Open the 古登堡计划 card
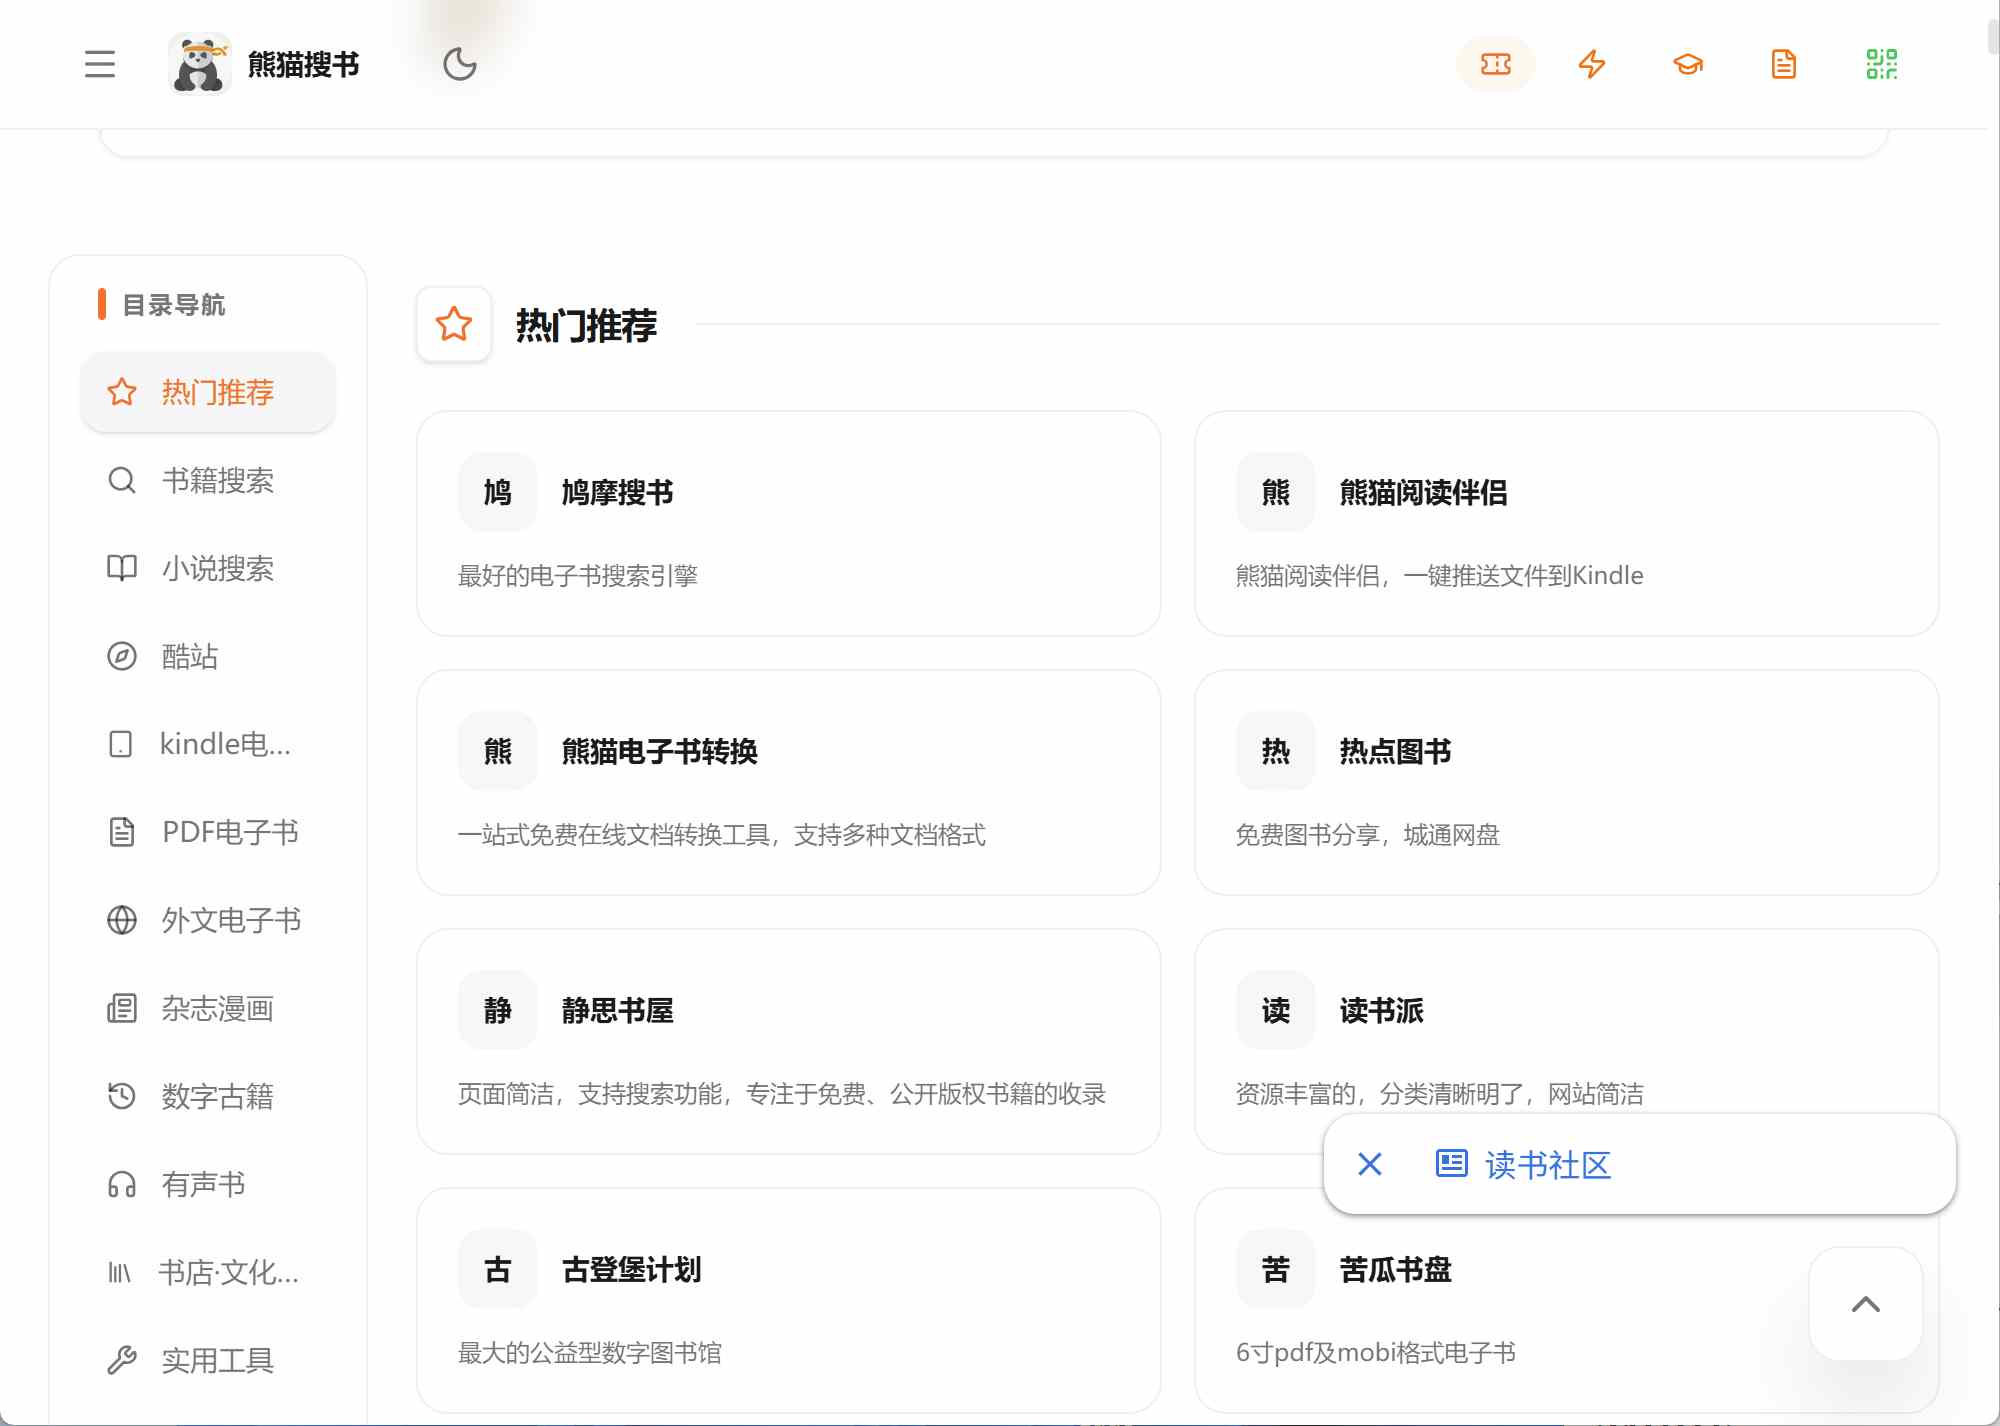2000x1426 pixels. pos(788,1300)
